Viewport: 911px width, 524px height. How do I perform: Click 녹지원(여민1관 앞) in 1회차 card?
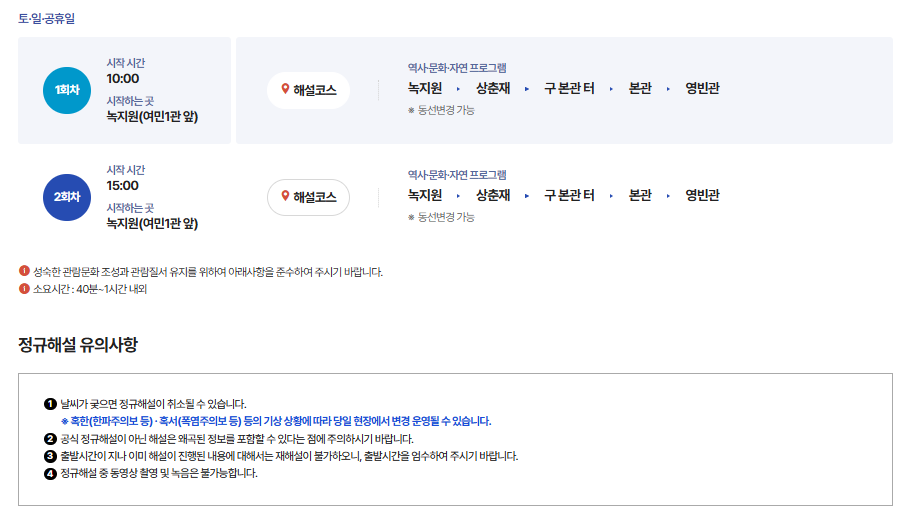pos(152,117)
